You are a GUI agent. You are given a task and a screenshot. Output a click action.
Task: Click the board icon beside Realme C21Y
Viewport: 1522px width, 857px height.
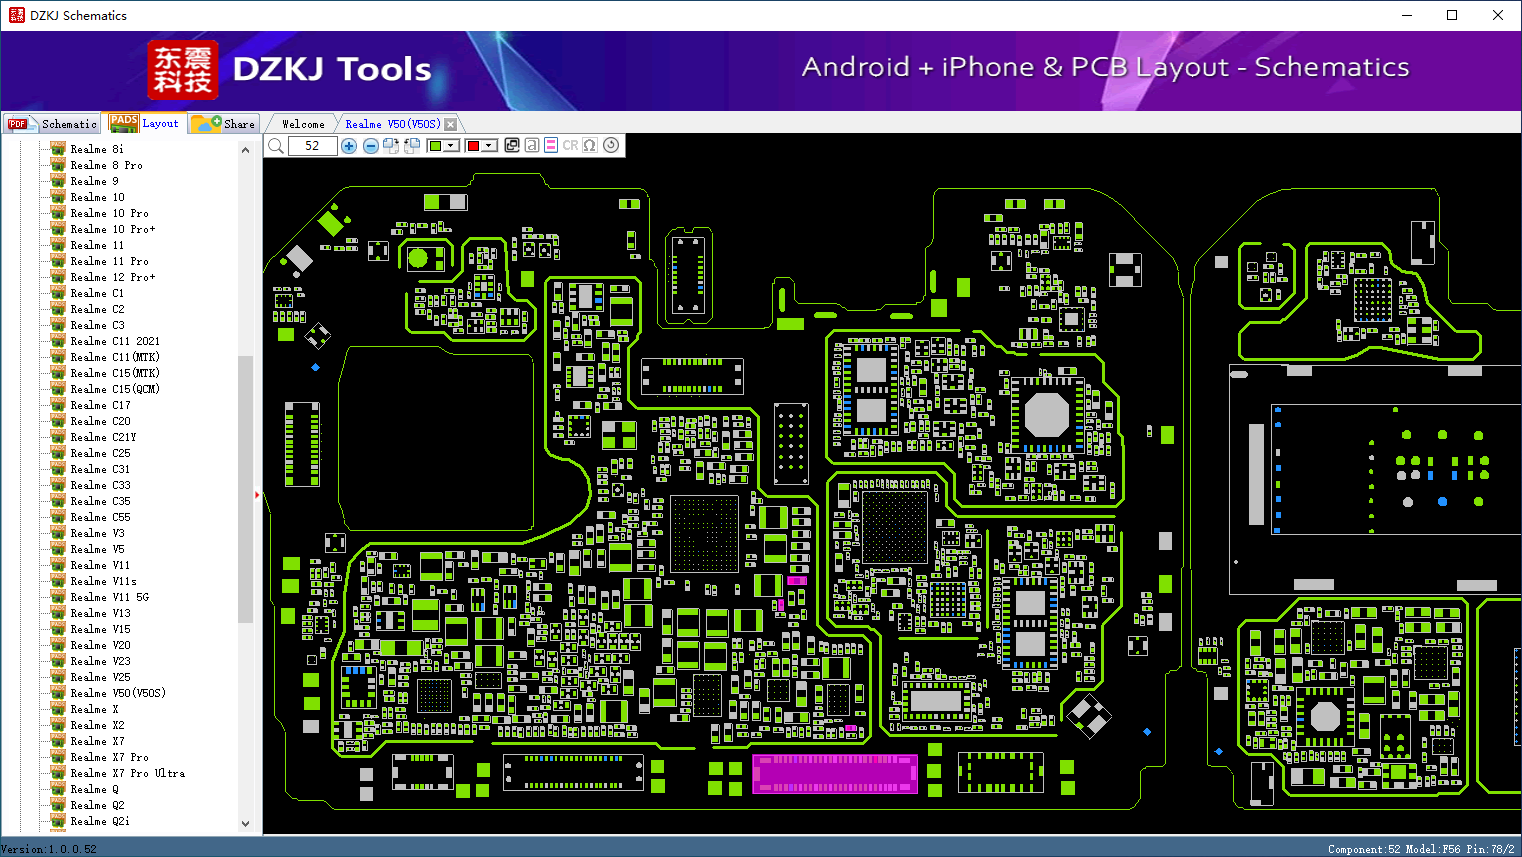click(x=58, y=437)
